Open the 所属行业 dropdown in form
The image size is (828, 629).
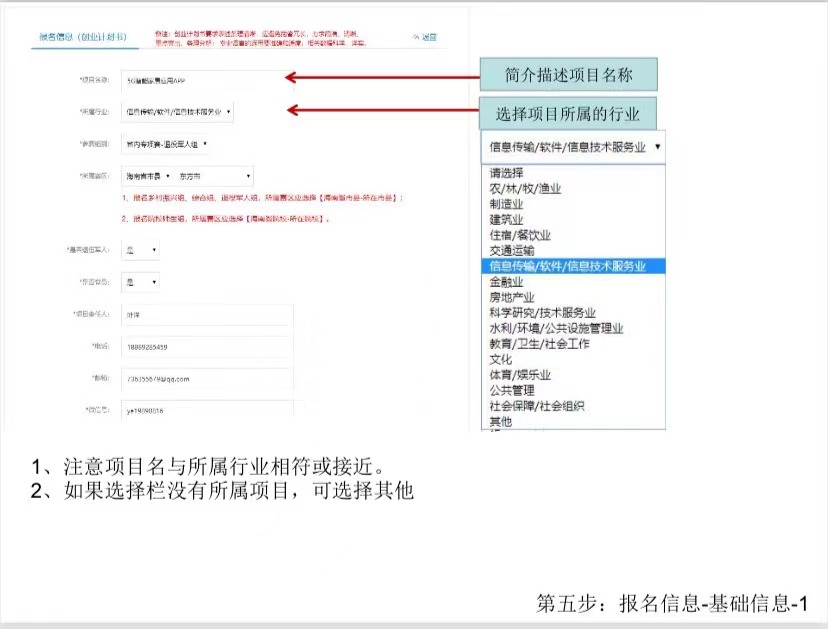coord(178,112)
